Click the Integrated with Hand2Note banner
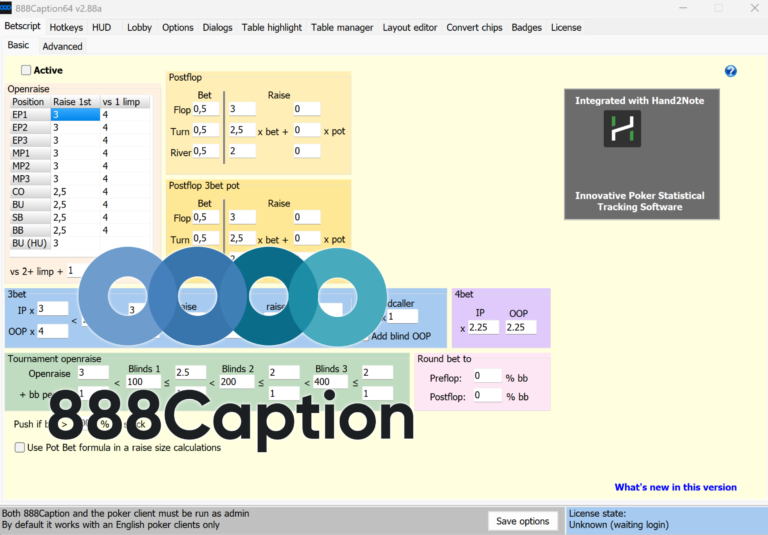 click(642, 154)
